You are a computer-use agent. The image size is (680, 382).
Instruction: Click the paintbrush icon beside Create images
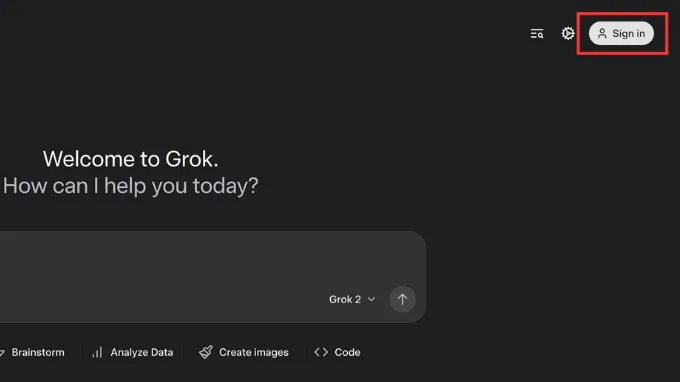(x=206, y=352)
